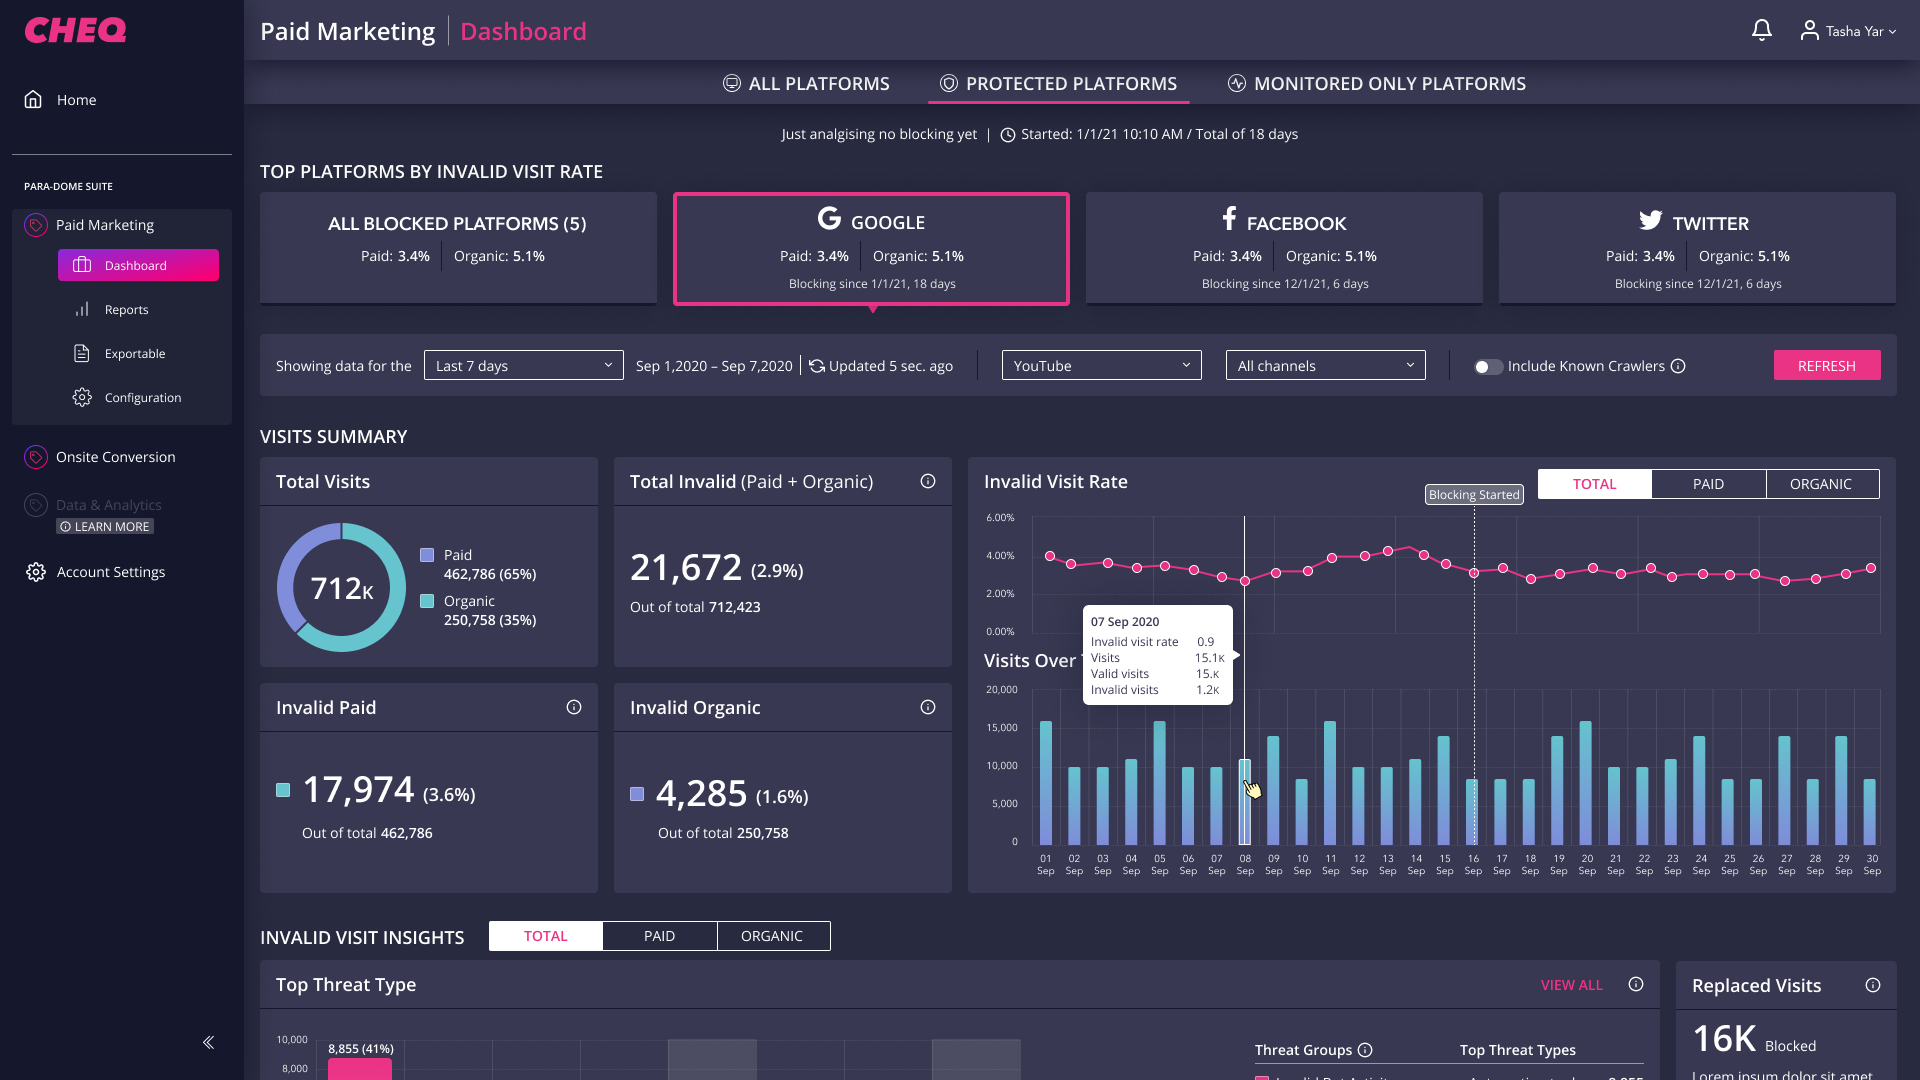Select the TWITTER platform card
This screenshot has width=1920, height=1080.
click(x=1697, y=248)
